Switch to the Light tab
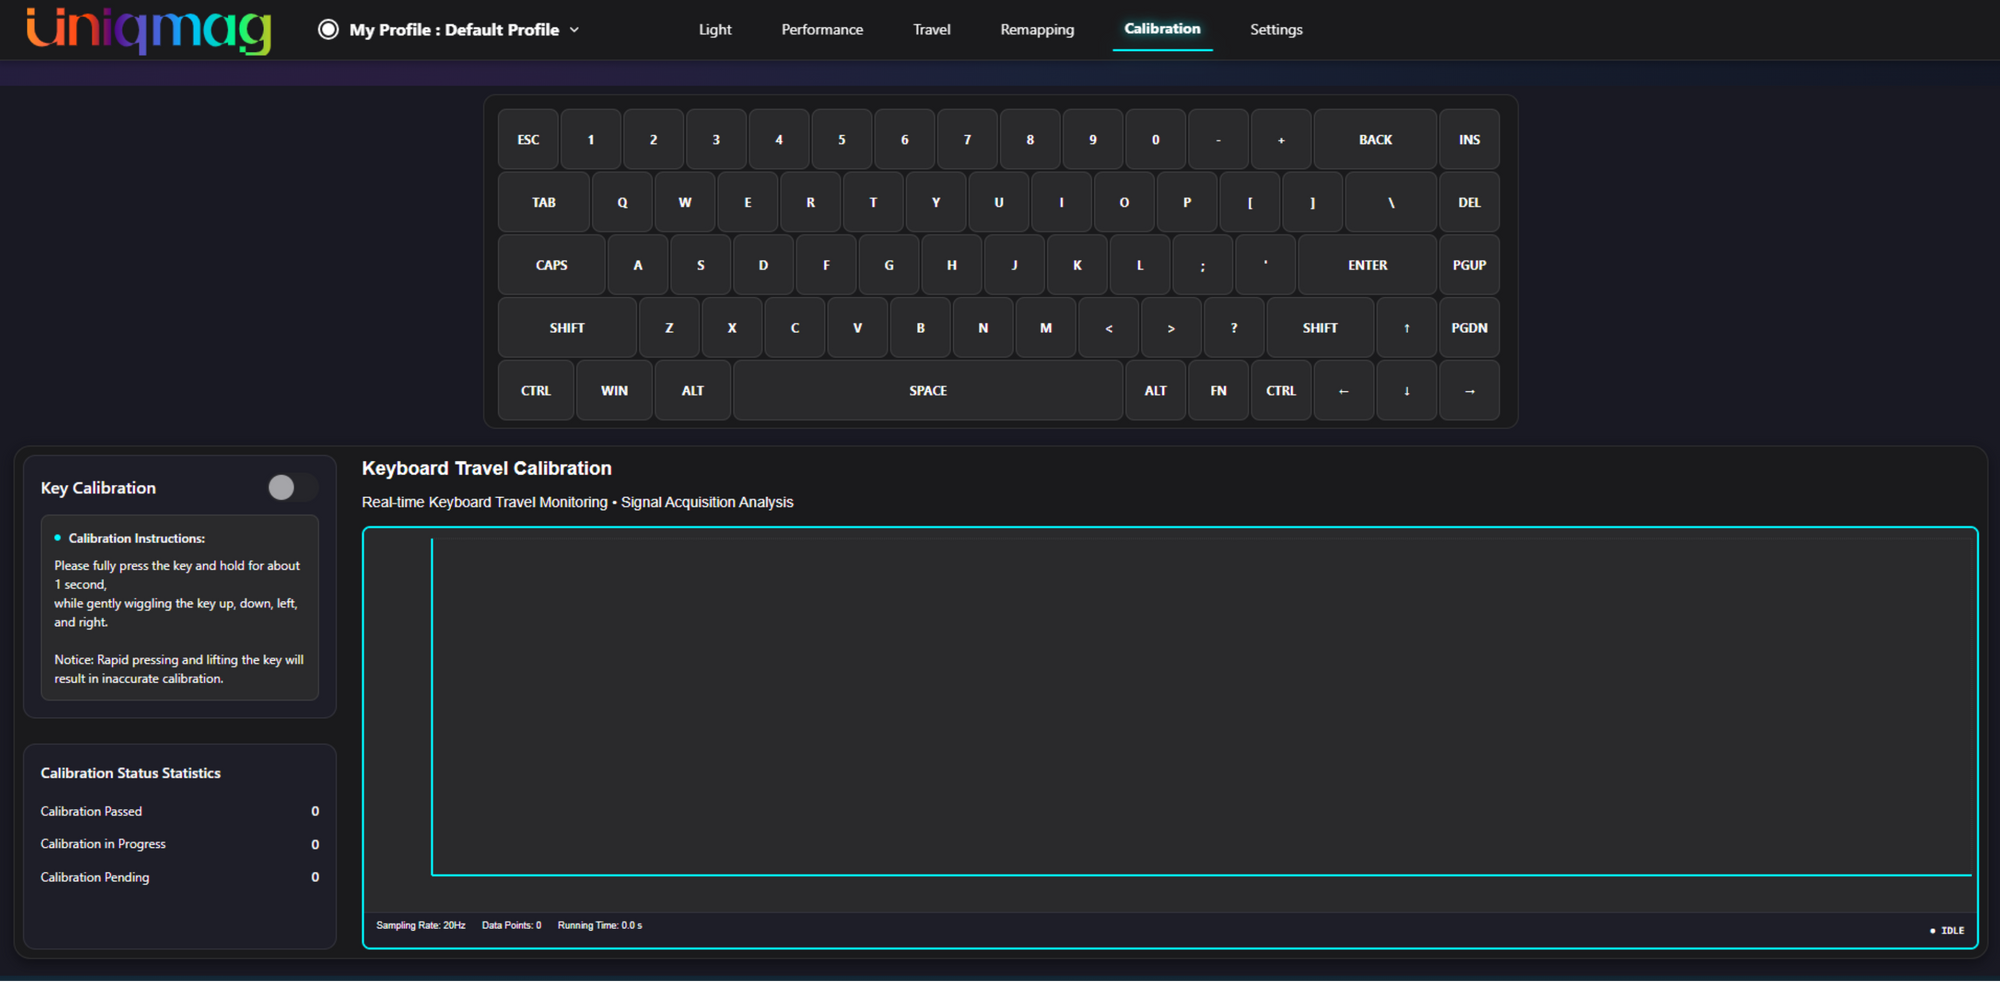The width and height of the screenshot is (2000, 982). [x=715, y=30]
